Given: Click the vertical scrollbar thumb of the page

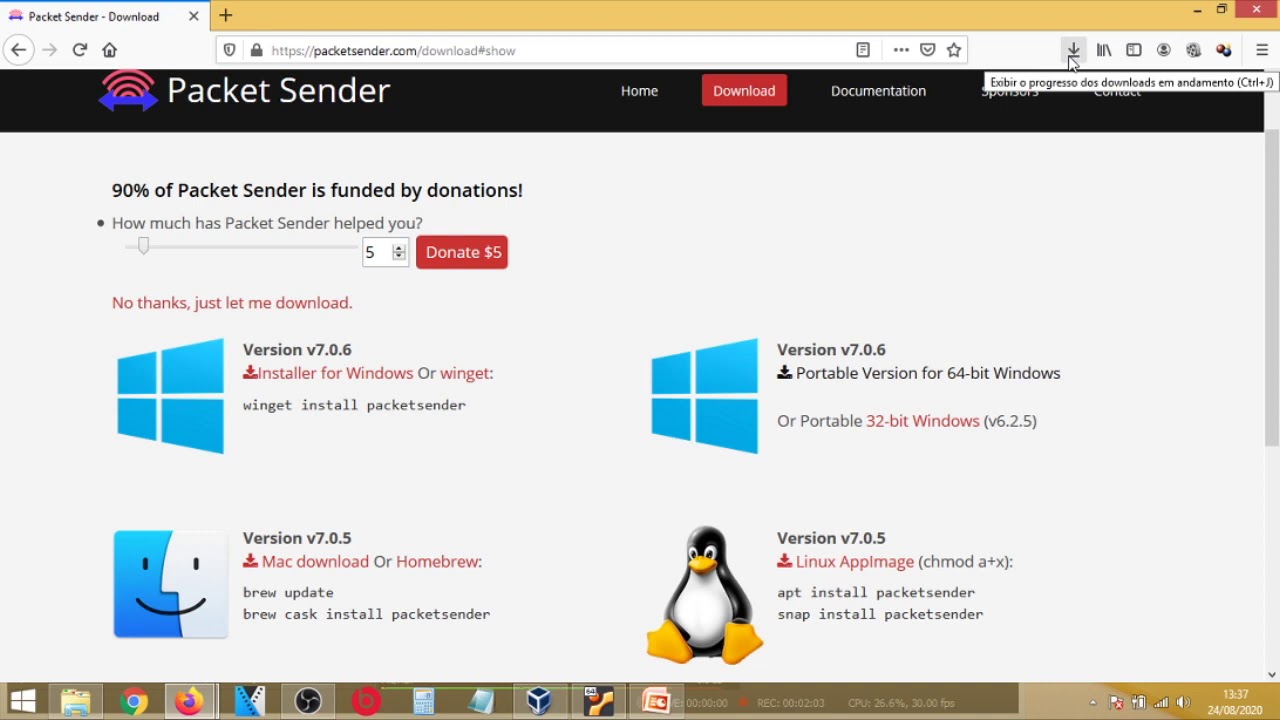Looking at the screenshot, I should pyautogui.click(x=1272, y=288).
